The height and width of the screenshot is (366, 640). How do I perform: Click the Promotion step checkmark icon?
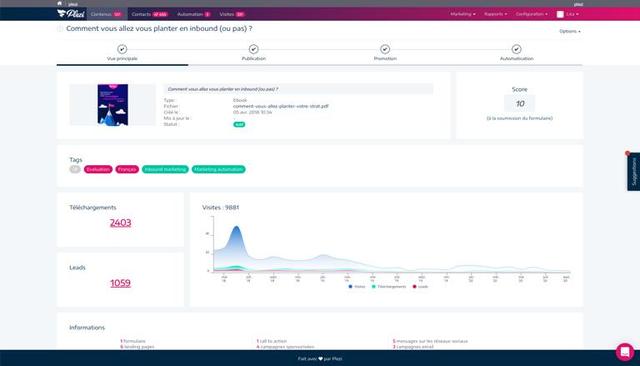pos(385,49)
